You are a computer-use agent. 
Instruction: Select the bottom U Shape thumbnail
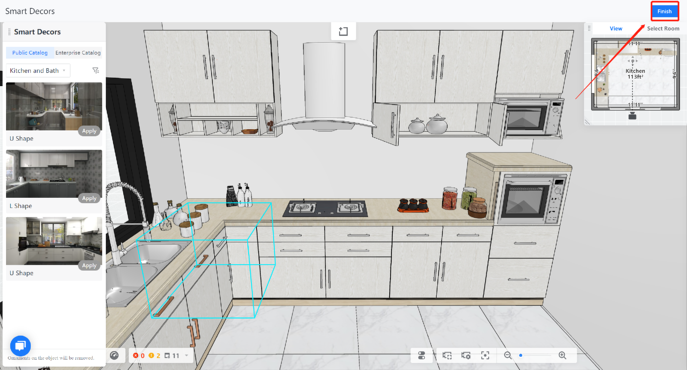point(54,241)
